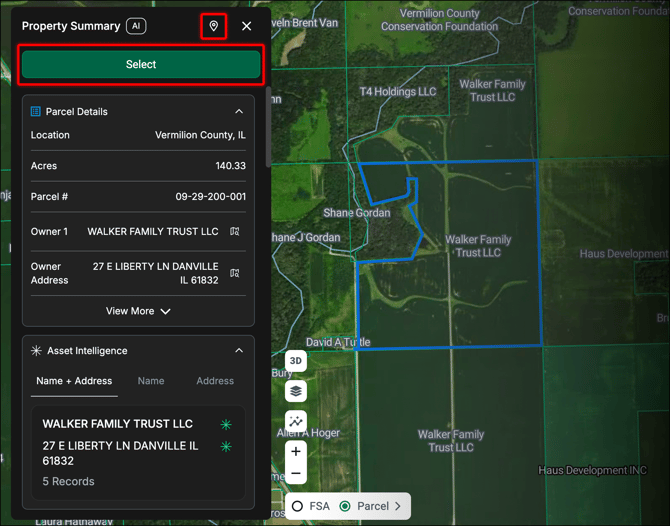Click the map search icon next to Owner 1

coord(235,231)
